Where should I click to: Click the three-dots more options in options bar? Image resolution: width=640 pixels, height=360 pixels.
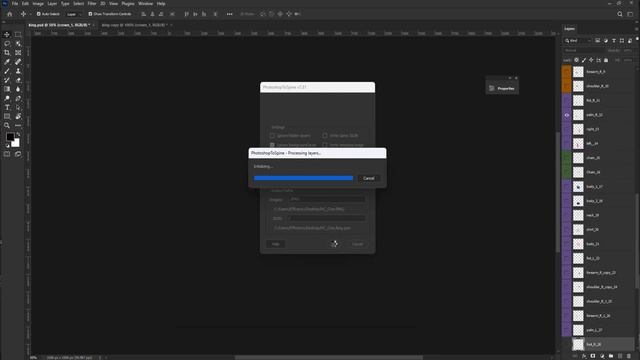point(229,14)
